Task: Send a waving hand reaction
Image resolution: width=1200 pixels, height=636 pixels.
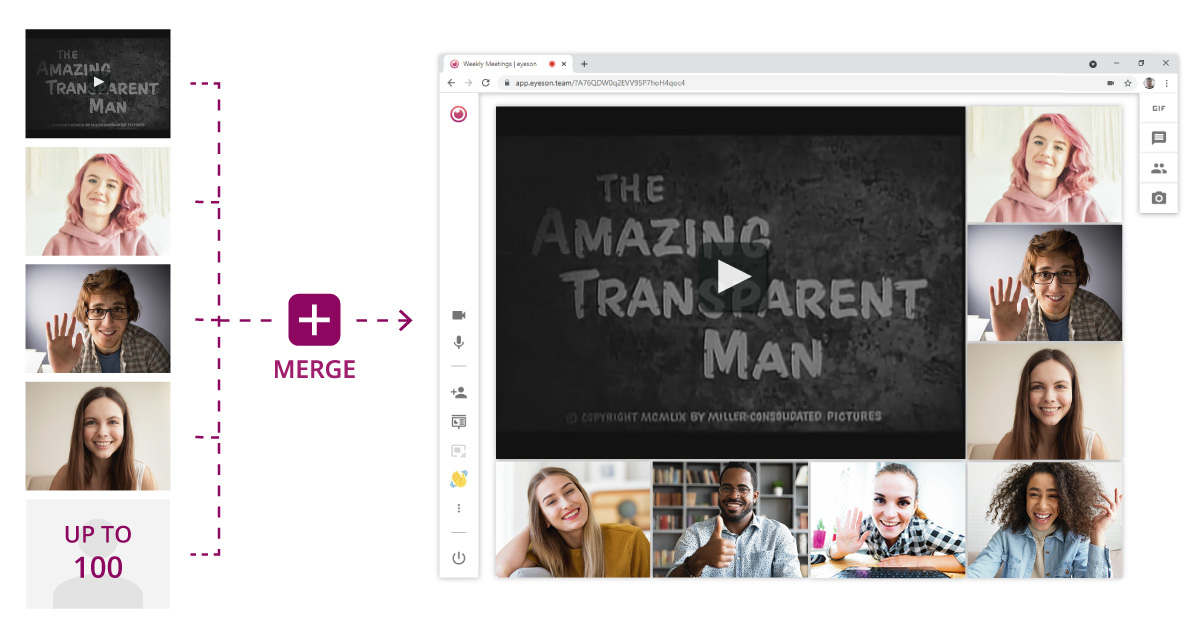Action: click(x=459, y=479)
